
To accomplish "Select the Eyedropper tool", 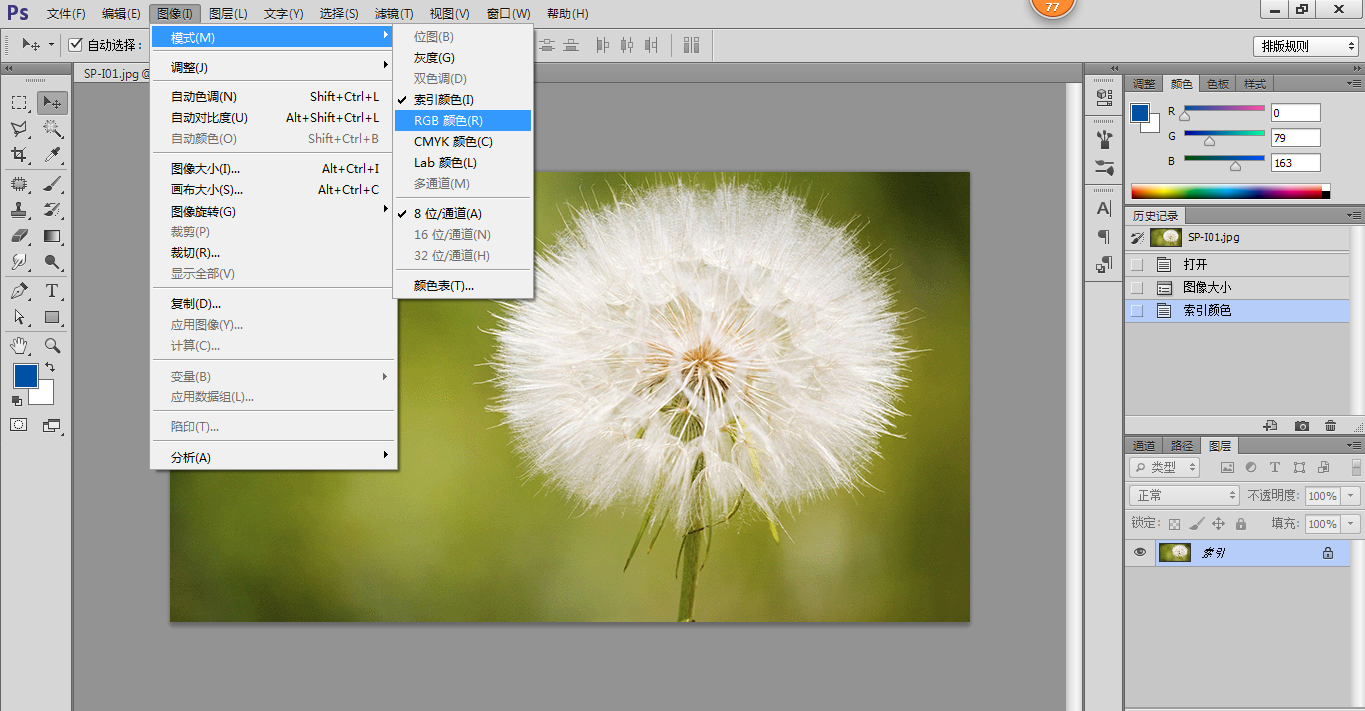I will click(52, 155).
